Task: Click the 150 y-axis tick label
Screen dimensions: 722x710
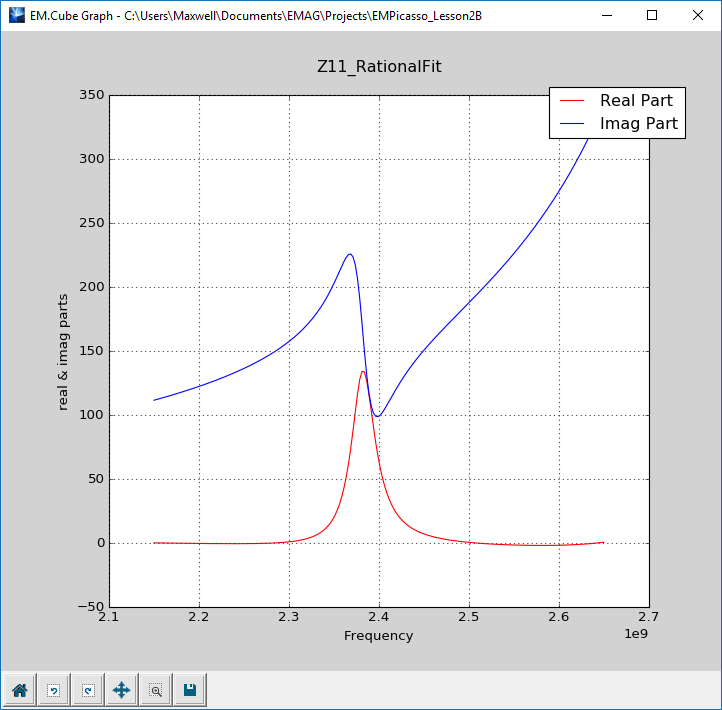Action: [92, 351]
